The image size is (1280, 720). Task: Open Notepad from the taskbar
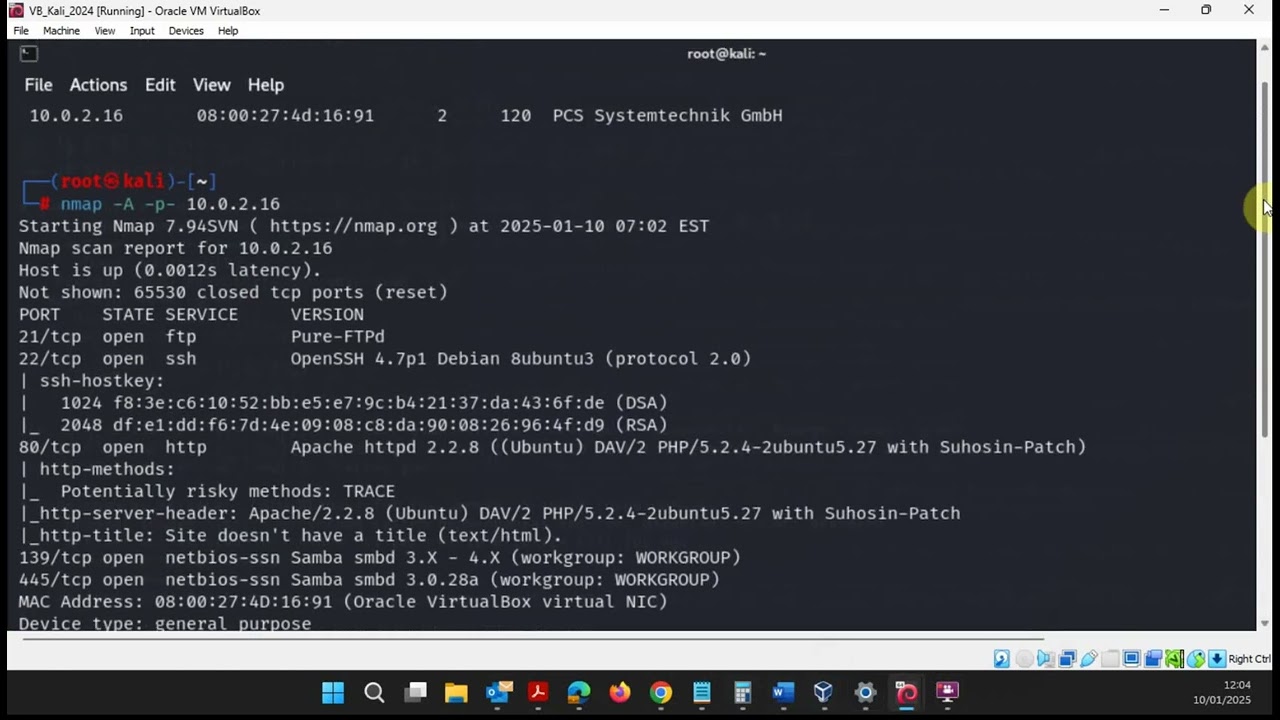[702, 692]
